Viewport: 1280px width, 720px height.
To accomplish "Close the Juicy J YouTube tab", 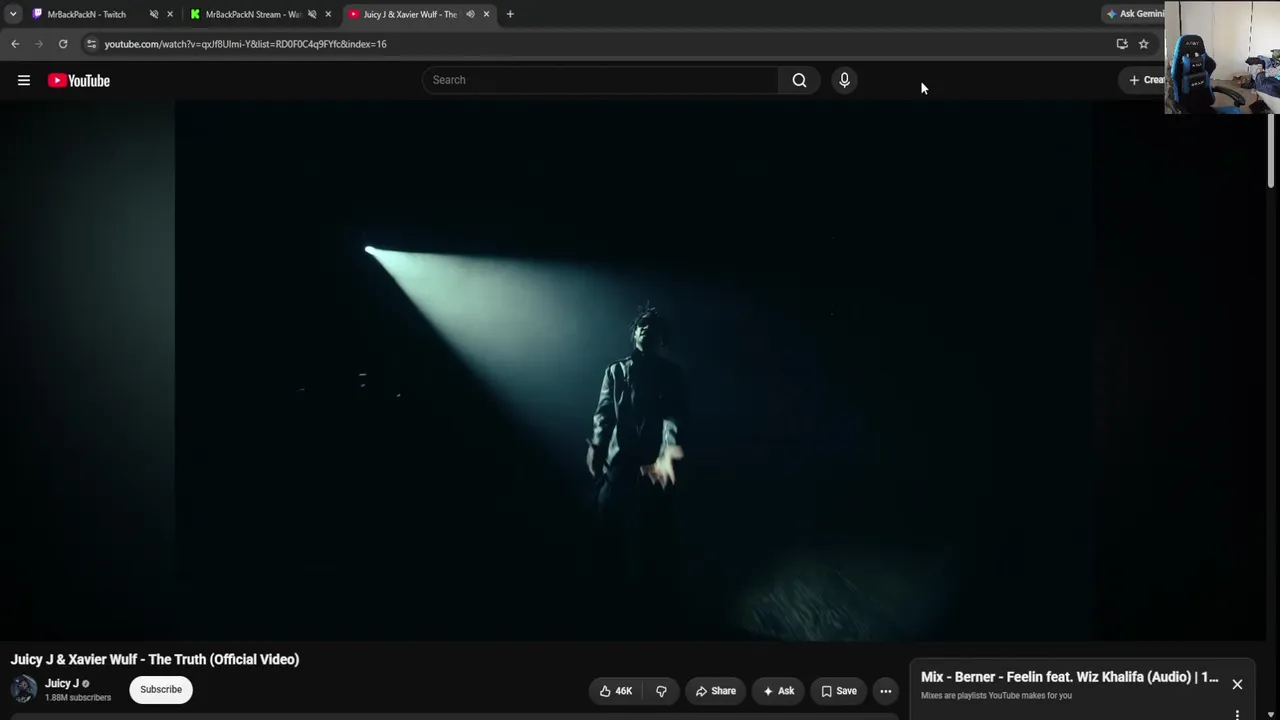I will click(486, 14).
